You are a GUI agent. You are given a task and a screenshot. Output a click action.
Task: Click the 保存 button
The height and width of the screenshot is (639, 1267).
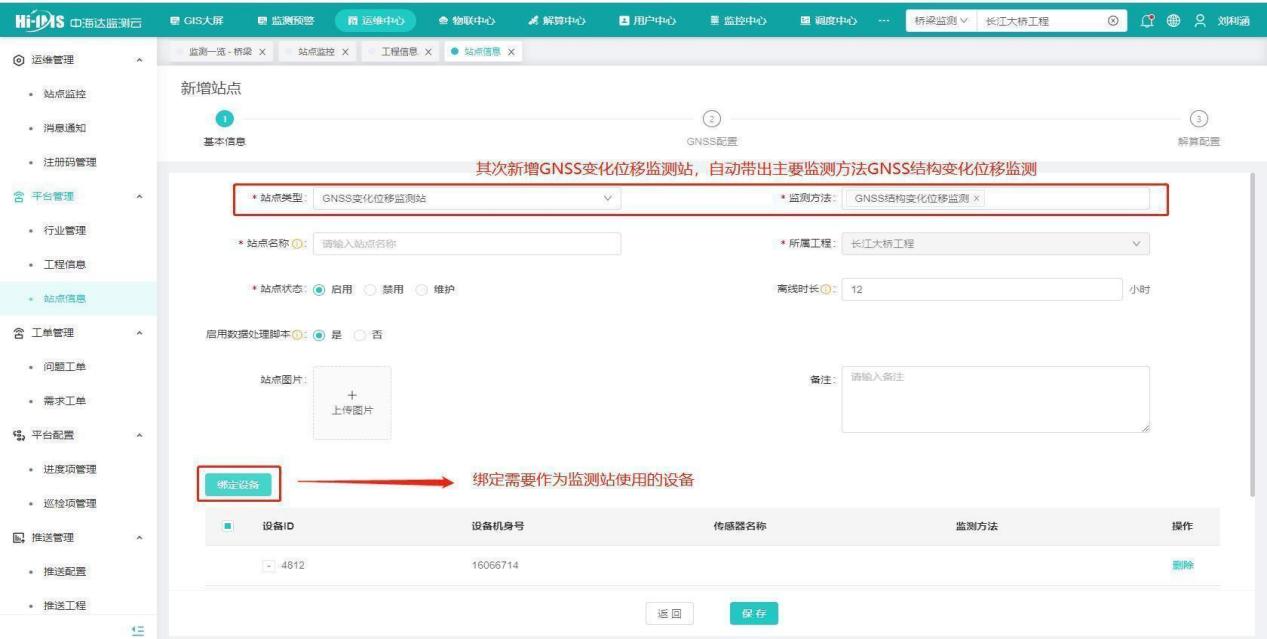pyautogui.click(x=754, y=614)
